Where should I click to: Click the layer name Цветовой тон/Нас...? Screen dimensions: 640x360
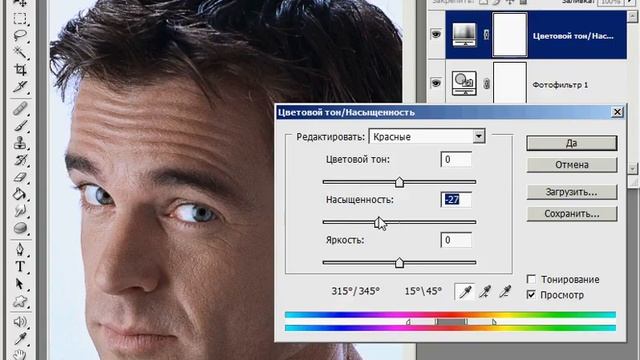point(573,36)
